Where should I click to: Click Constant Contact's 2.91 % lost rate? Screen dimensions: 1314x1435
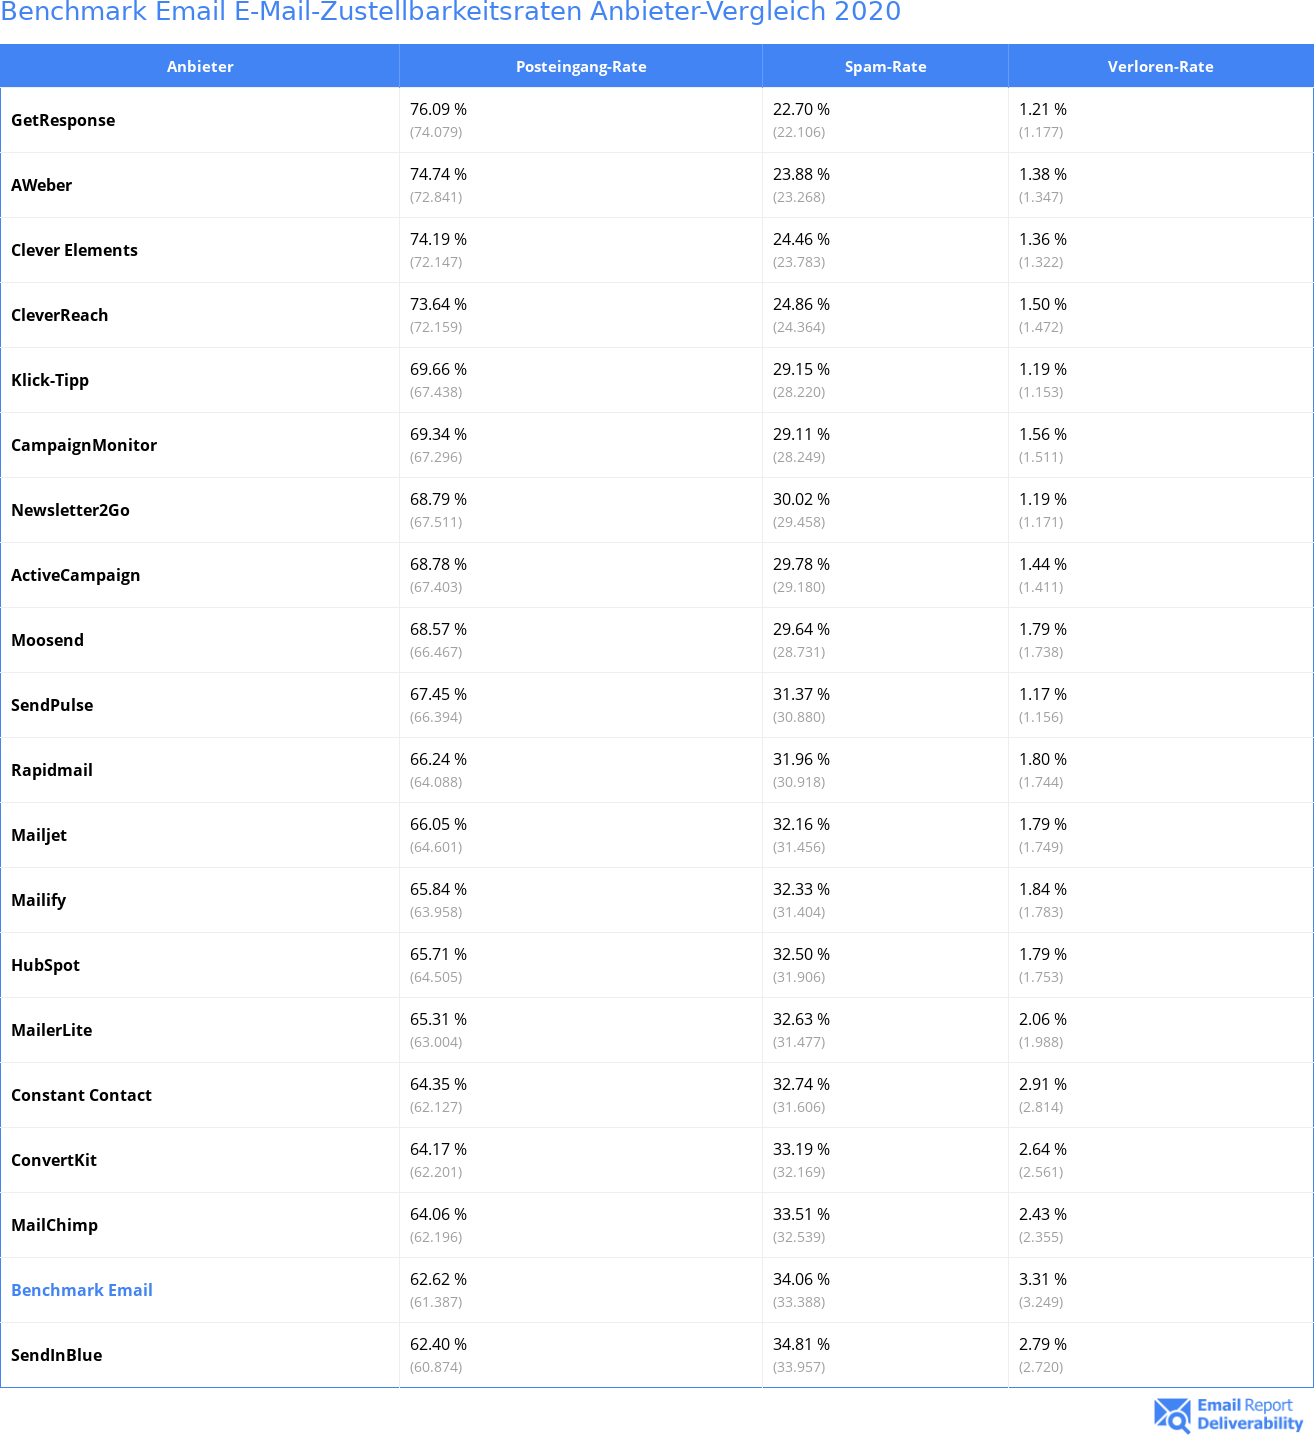point(1043,1084)
